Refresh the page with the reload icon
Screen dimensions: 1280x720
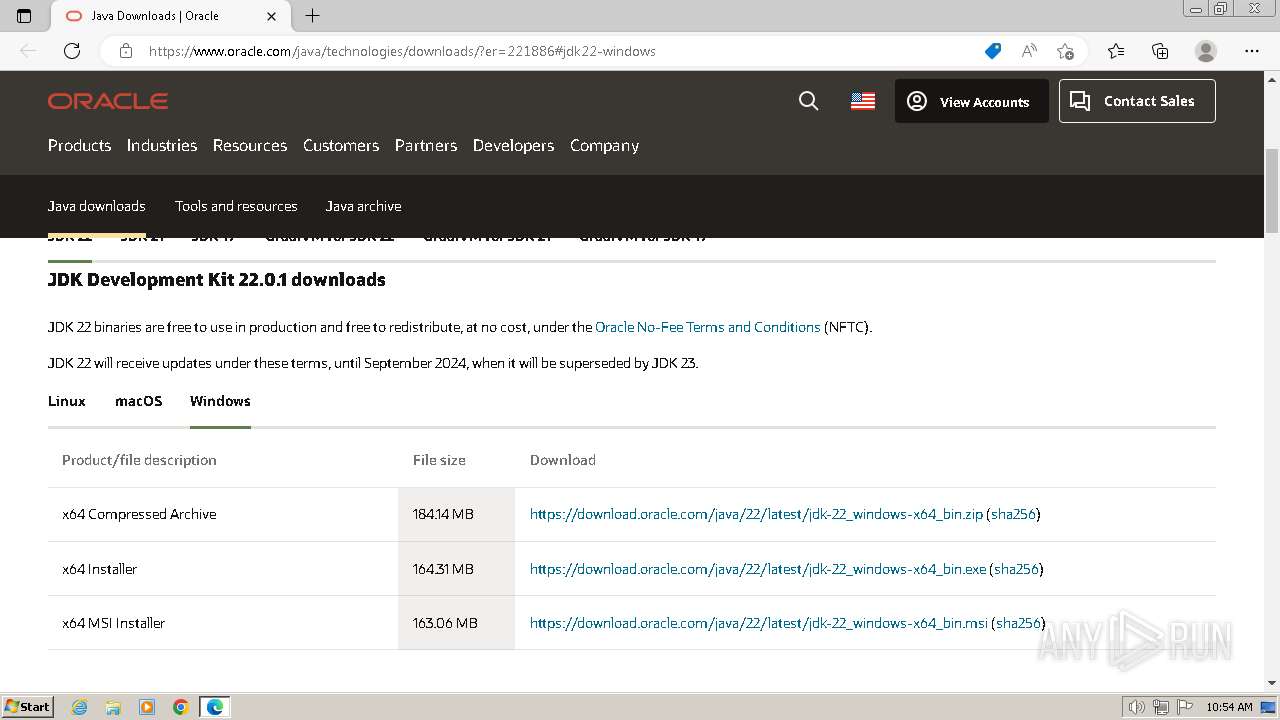(72, 51)
